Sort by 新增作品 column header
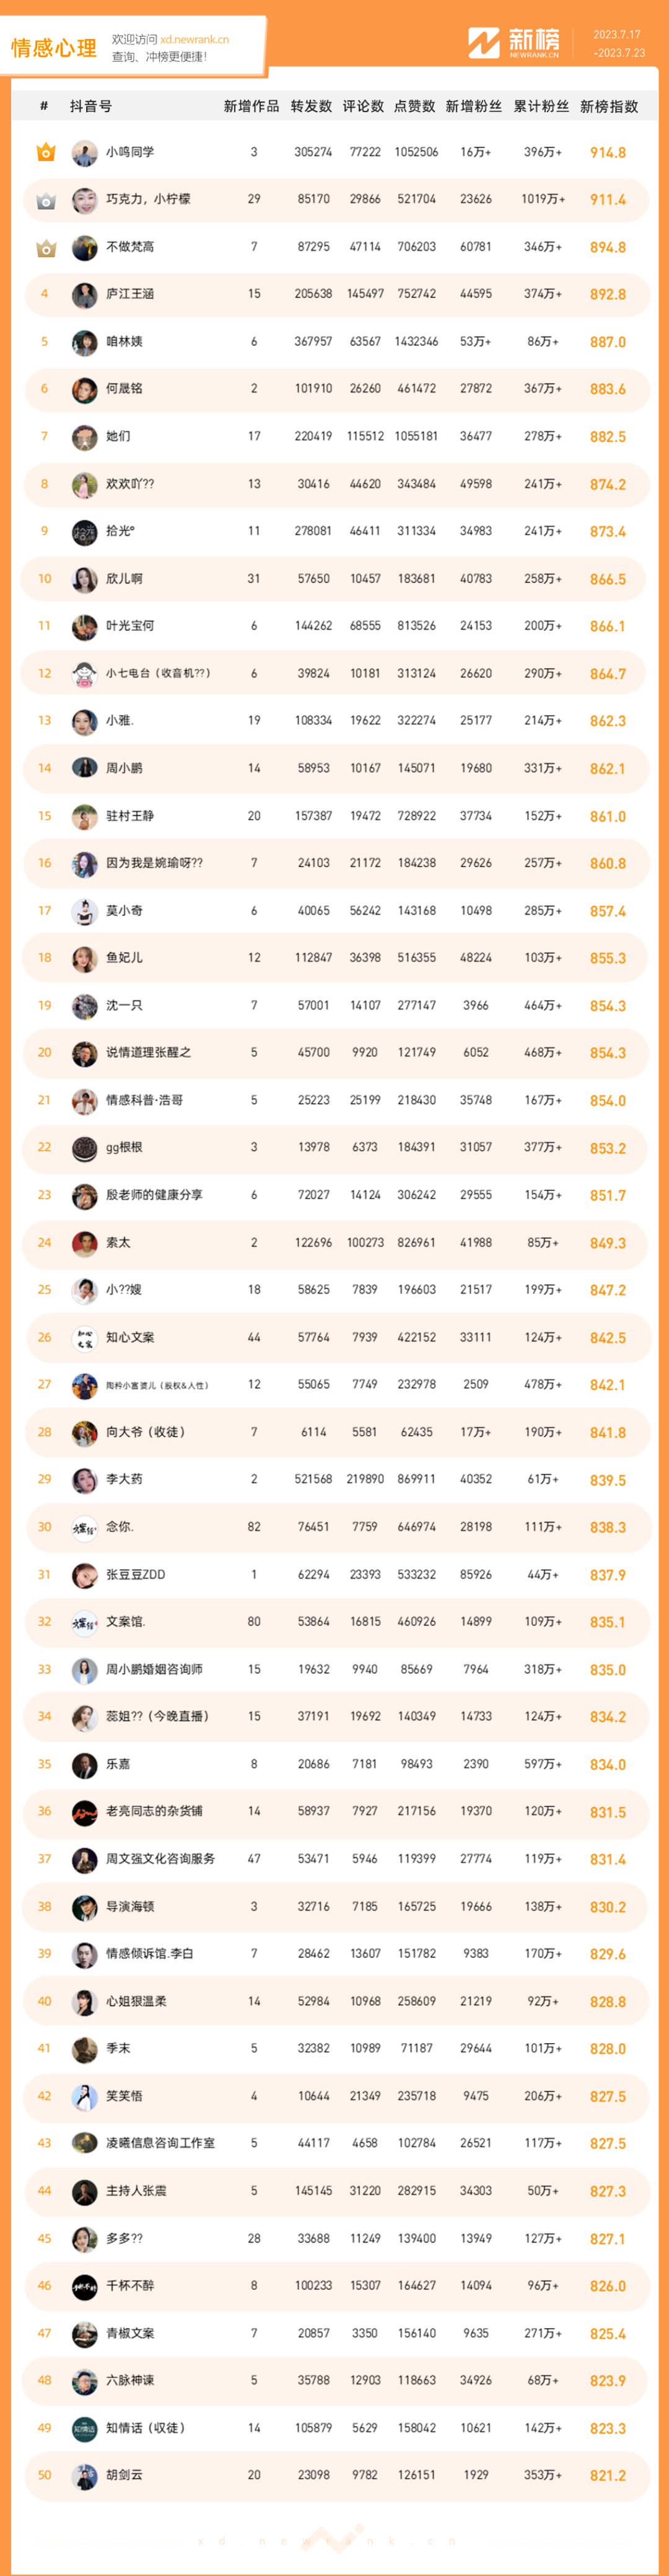The width and height of the screenshot is (669, 2576). (252, 106)
